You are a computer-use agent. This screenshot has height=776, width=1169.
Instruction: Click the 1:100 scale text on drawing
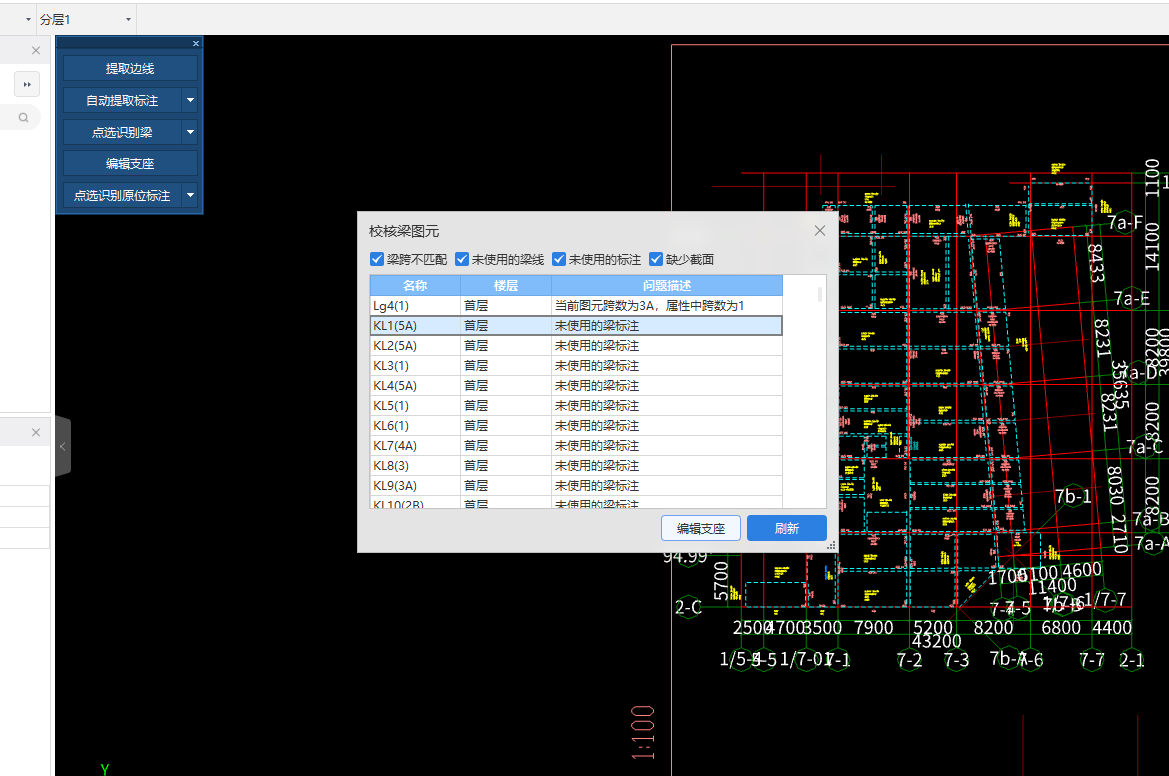643,733
